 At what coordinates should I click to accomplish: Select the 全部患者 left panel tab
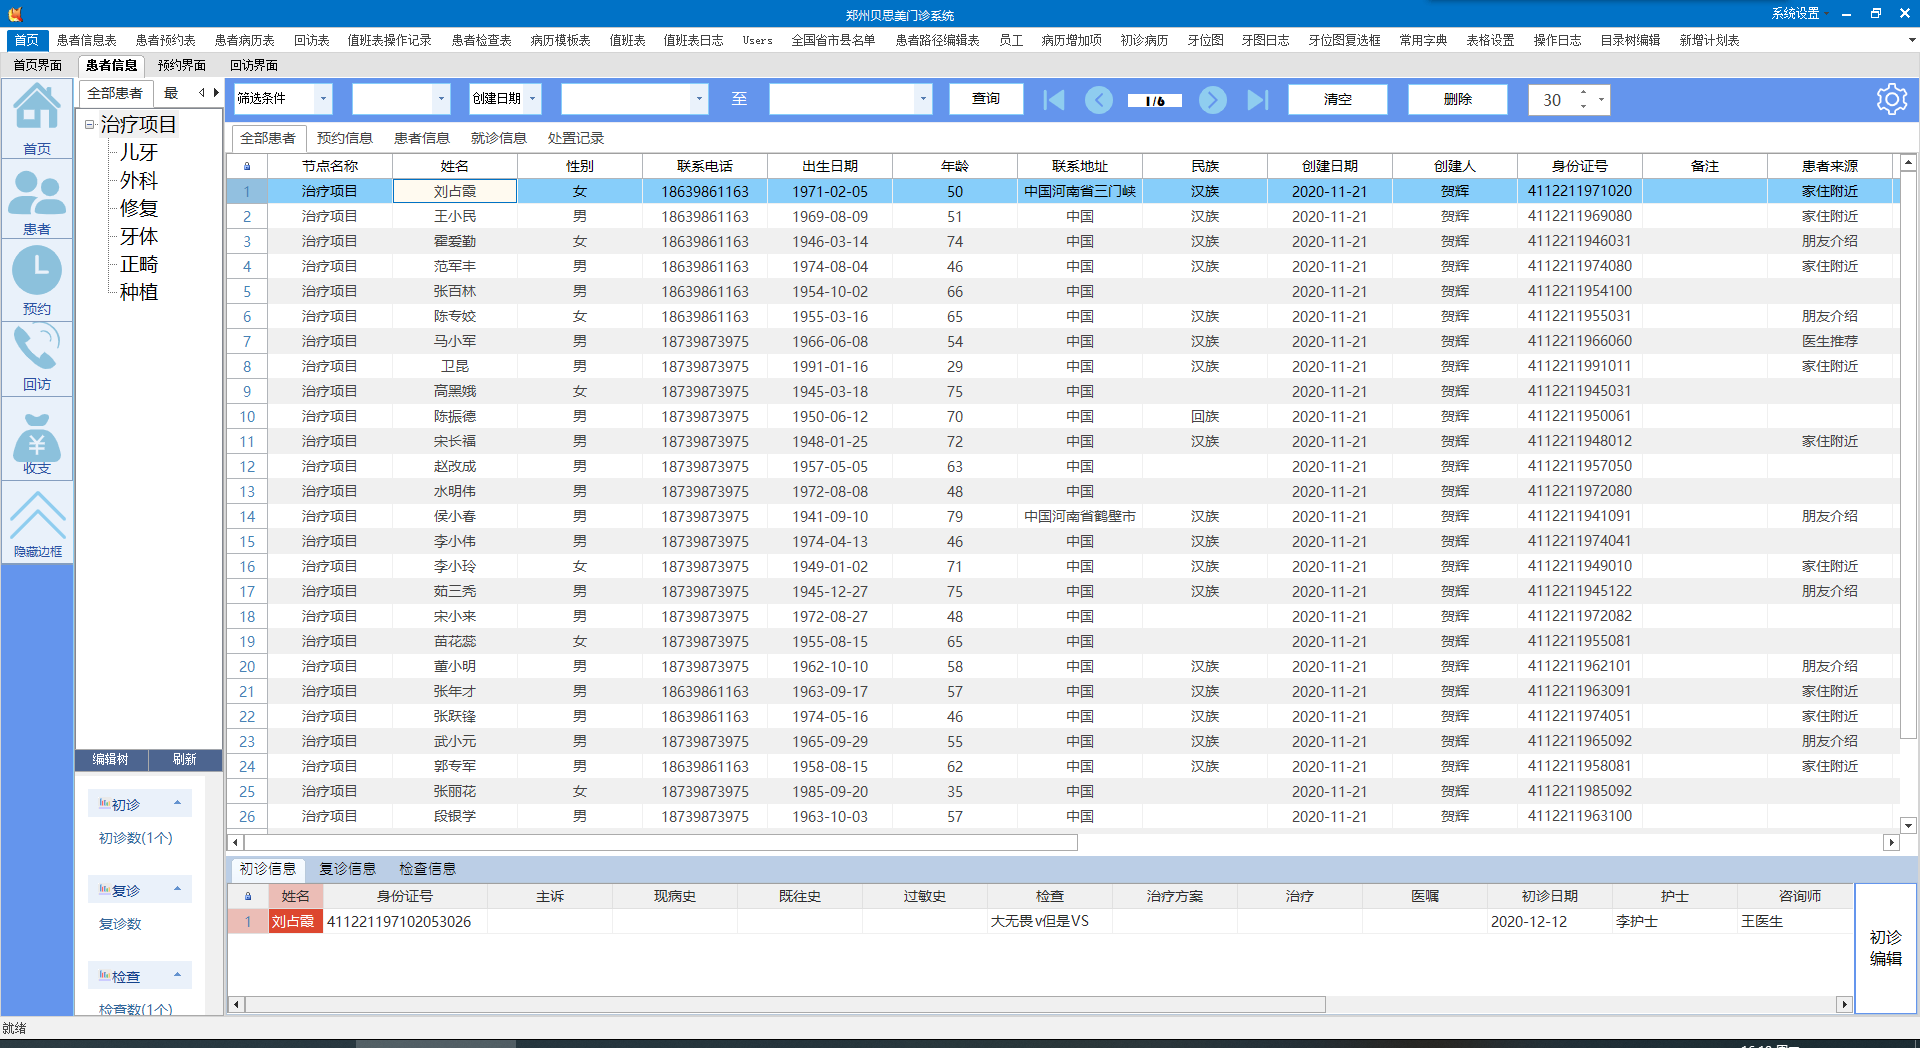115,93
